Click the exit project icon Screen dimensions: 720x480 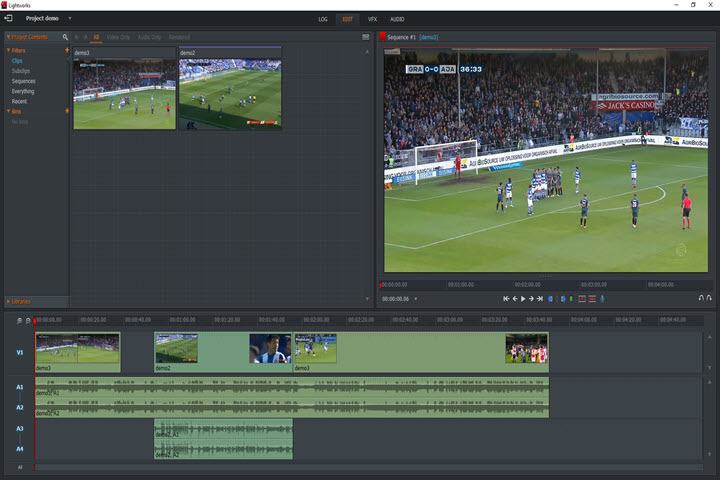(8, 19)
